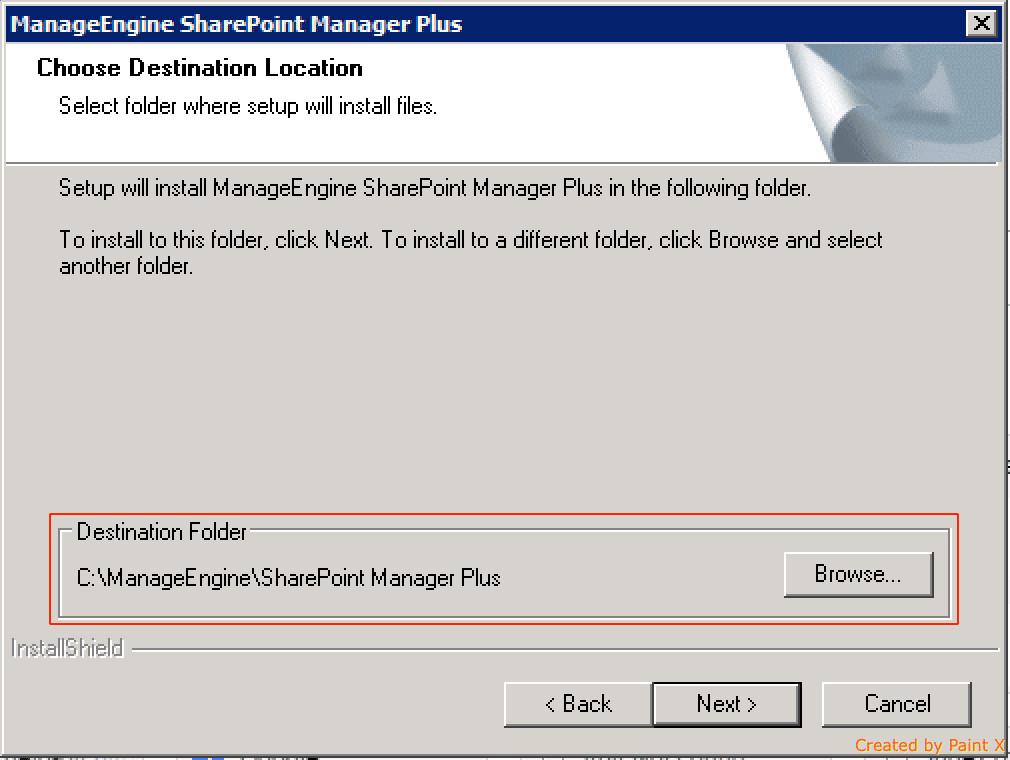Click the 'To install to this folder' instruction
The height and width of the screenshot is (760, 1010).
coord(470,241)
